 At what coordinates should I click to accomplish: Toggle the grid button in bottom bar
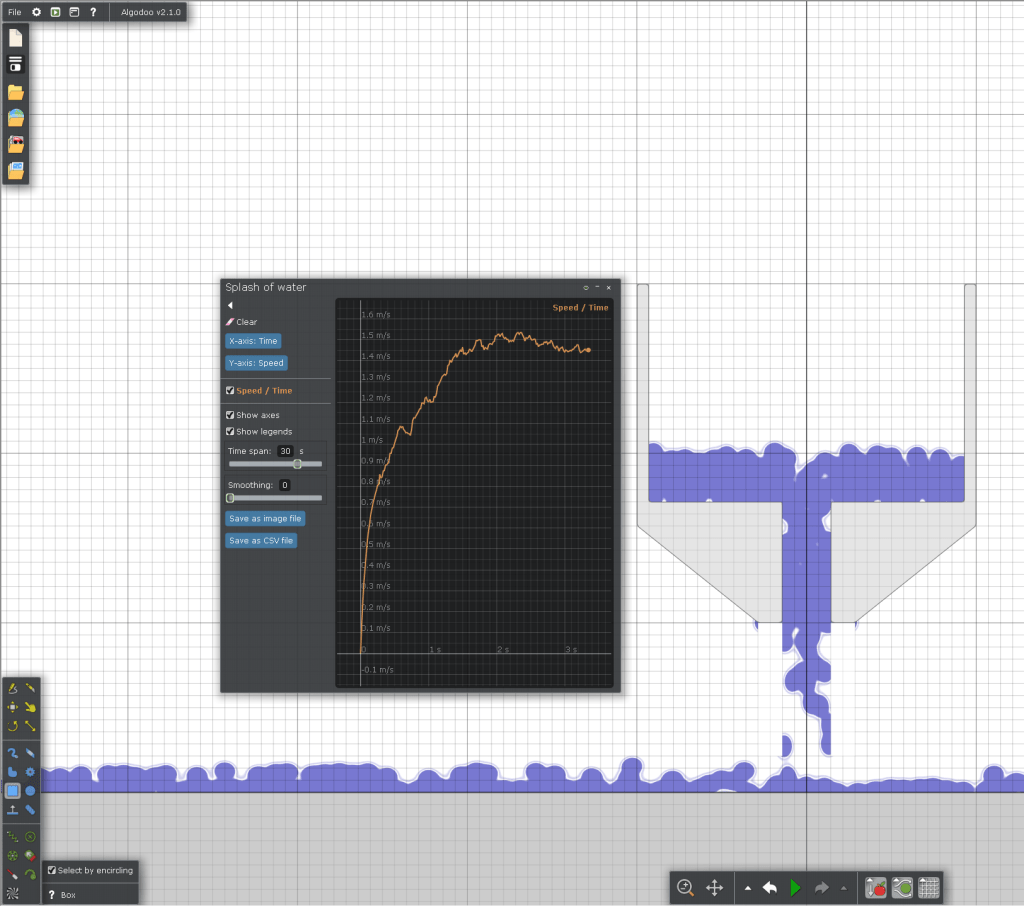tap(928, 887)
